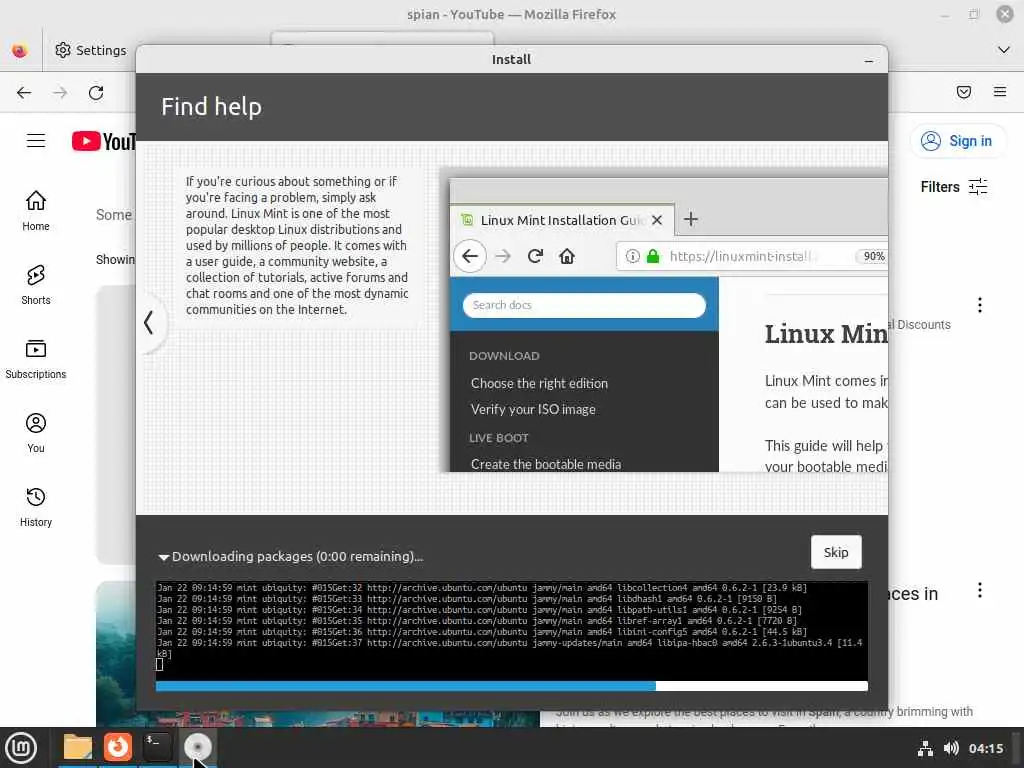This screenshot has height=768, width=1024.
Task: Launch Files manager from taskbar
Action: tap(78, 748)
